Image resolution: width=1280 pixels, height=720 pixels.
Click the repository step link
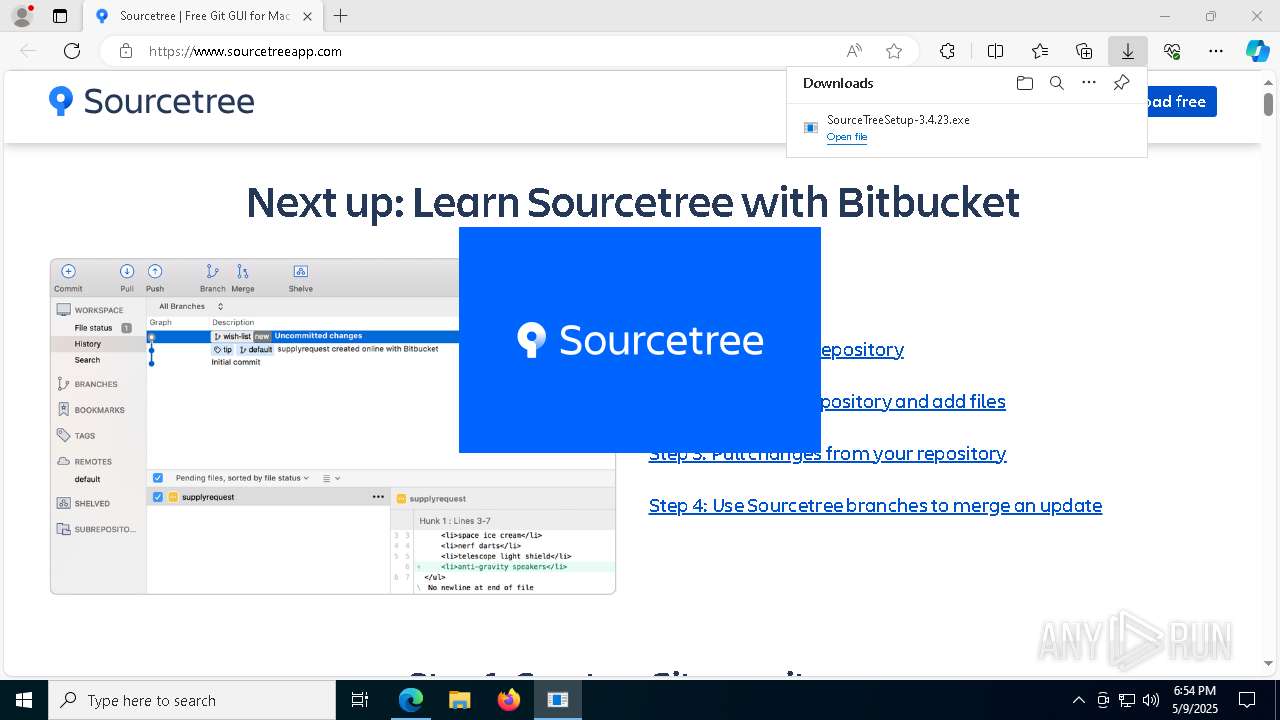(x=862, y=349)
